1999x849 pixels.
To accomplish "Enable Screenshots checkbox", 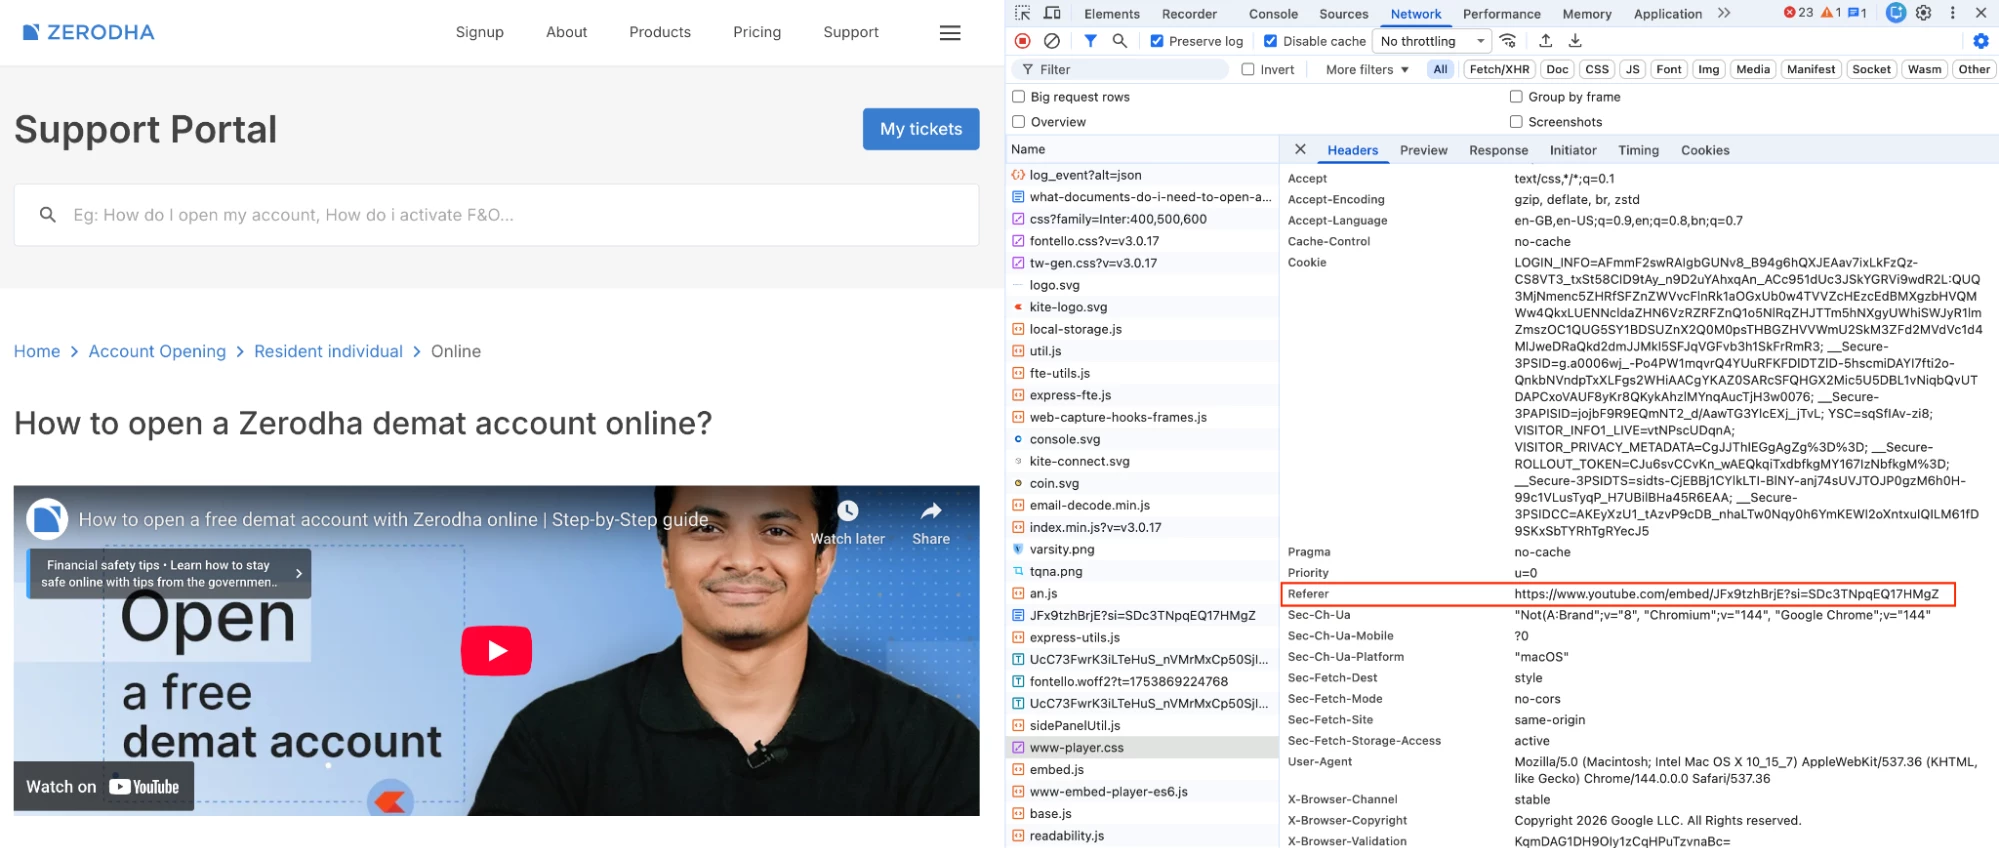I will pos(1516,122).
